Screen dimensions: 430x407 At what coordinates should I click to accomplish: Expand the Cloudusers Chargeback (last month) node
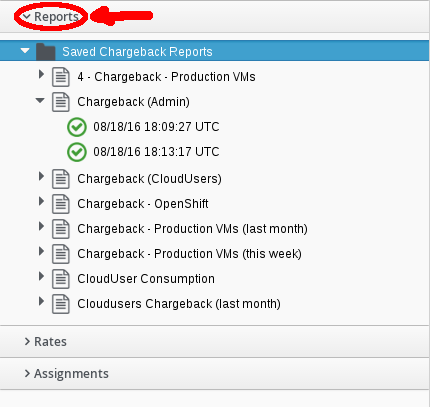41,301
